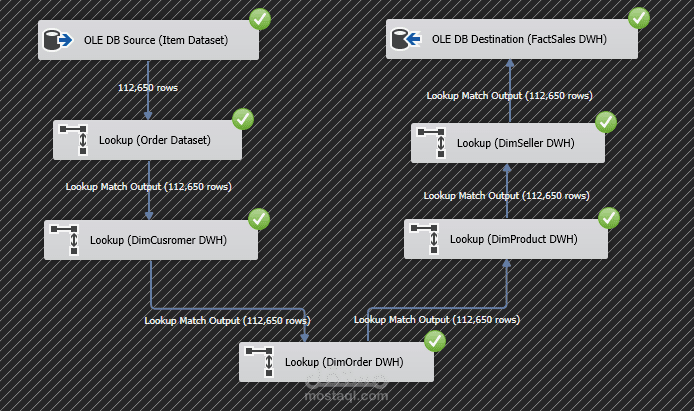Select path label leaving Lookup (DimOrder DWH)
694x411 pixels.
pyautogui.click(x=437, y=320)
